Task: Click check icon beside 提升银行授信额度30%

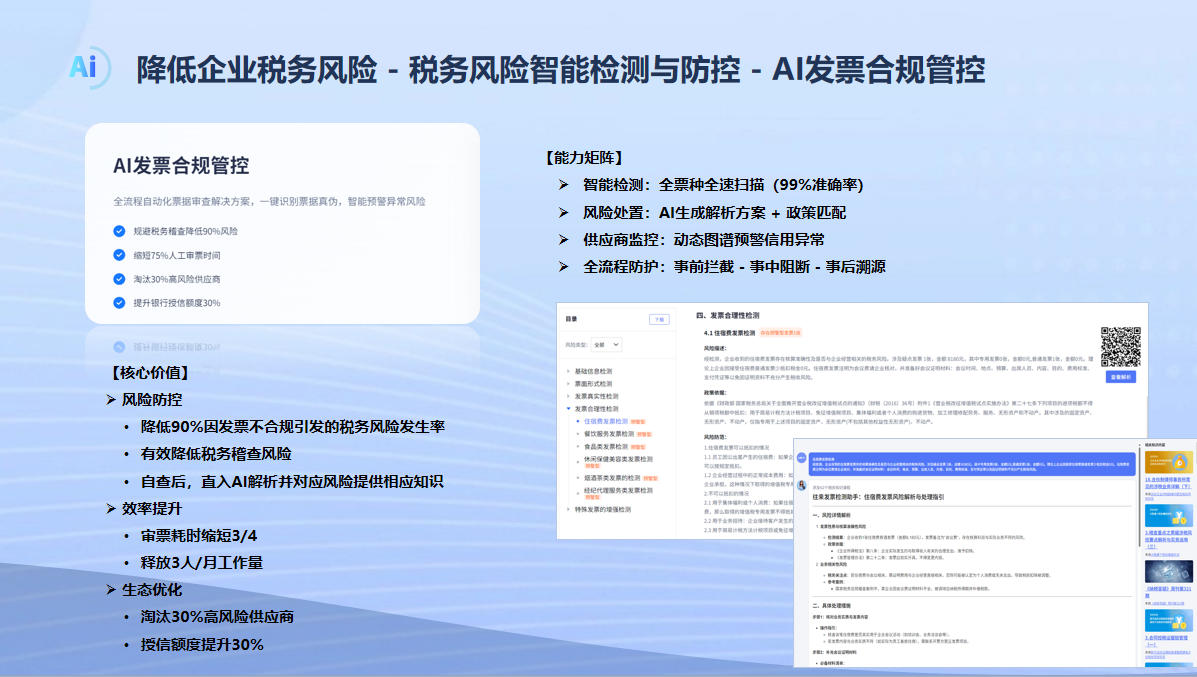Action: (x=119, y=302)
